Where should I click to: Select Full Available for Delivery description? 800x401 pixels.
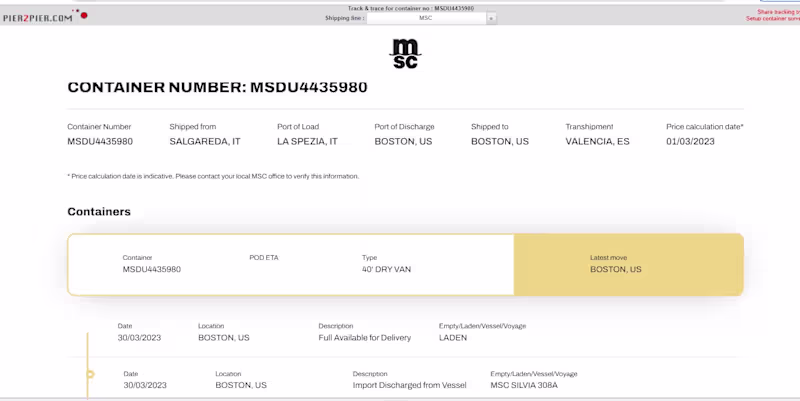[x=364, y=338]
